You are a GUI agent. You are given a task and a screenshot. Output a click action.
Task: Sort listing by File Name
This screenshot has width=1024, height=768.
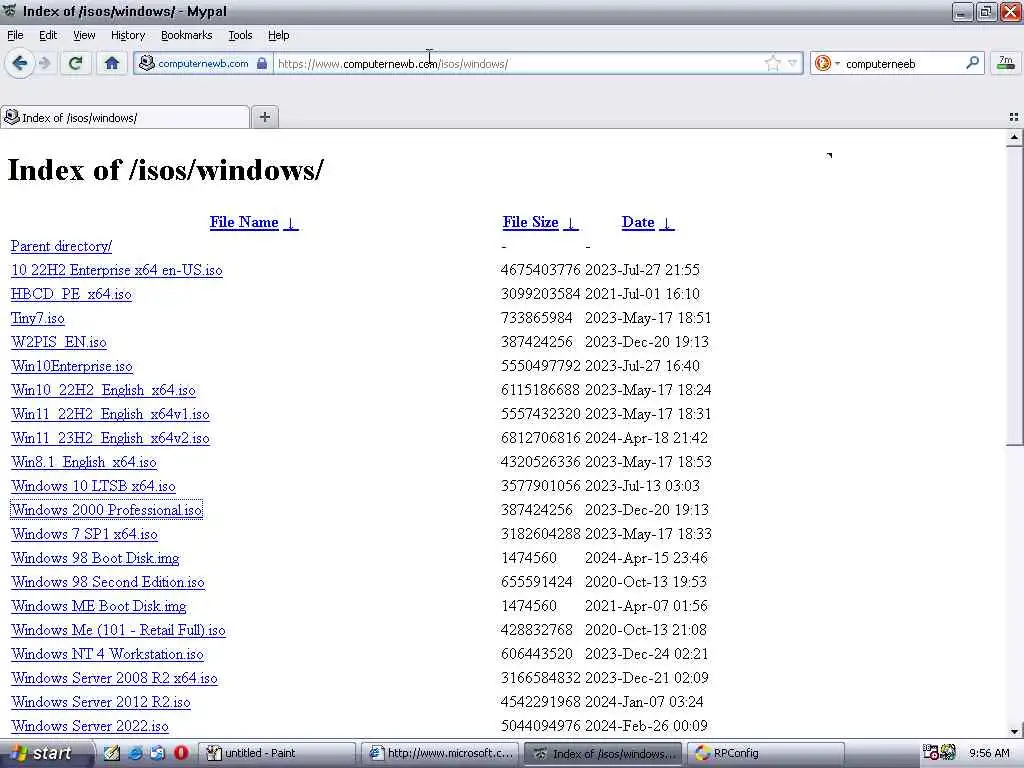pyautogui.click(x=244, y=222)
